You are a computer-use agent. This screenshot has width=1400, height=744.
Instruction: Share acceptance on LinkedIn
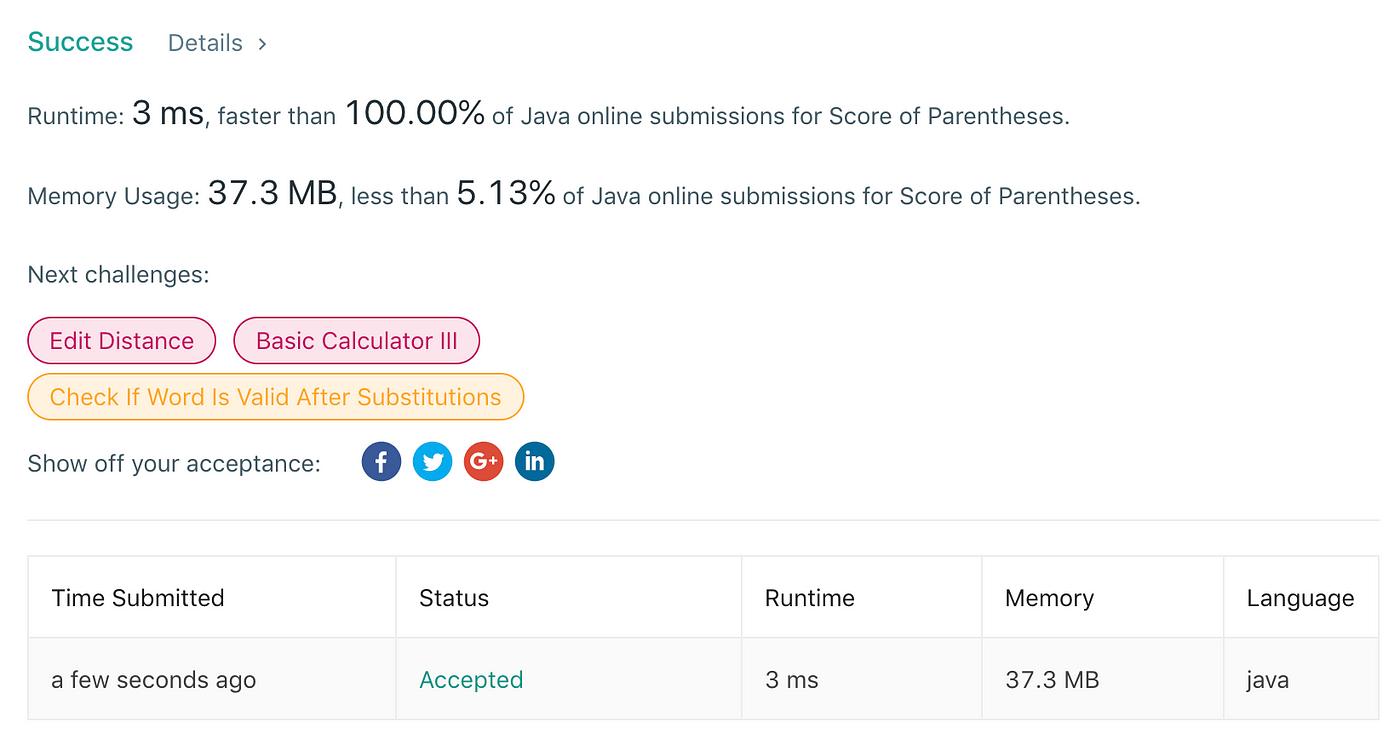click(534, 462)
